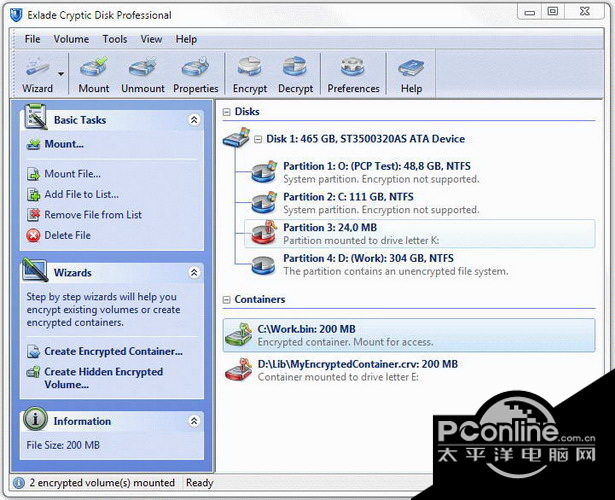Open the View menu
The height and width of the screenshot is (500, 615).
coord(151,39)
